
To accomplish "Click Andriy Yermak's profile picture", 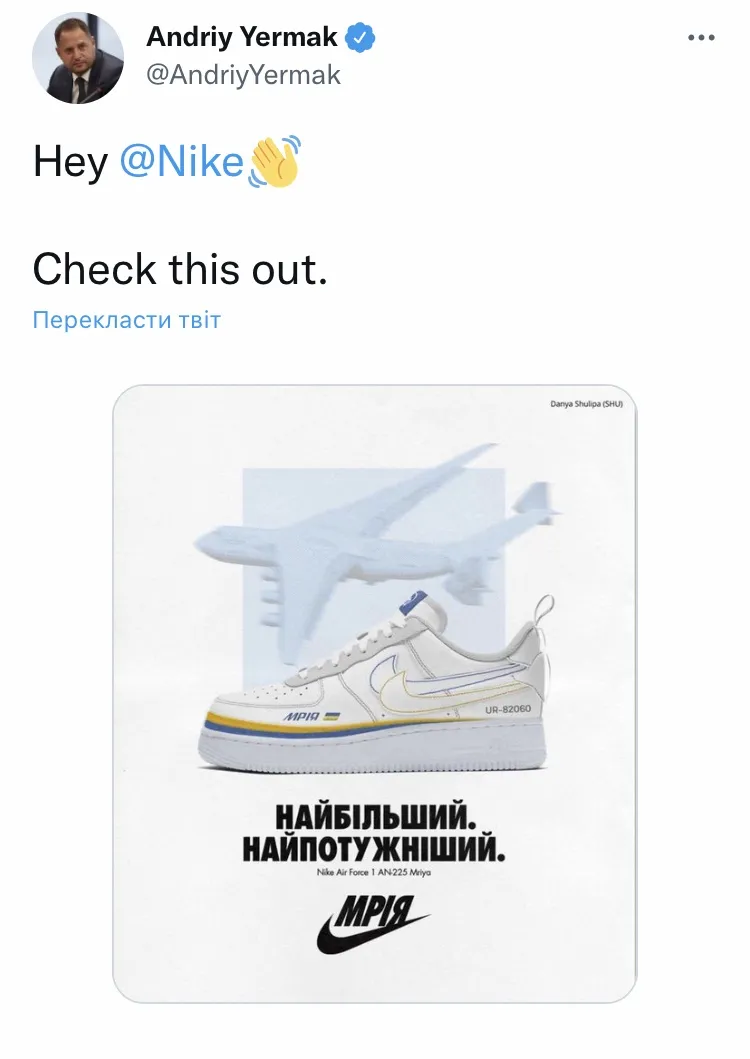I will (80, 54).
